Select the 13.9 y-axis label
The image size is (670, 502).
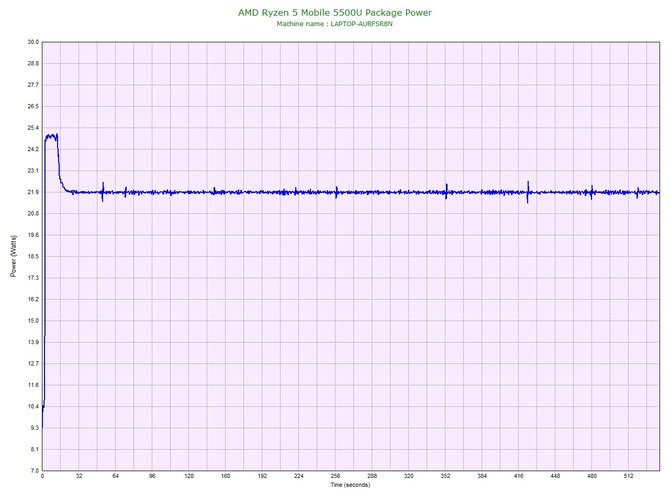[x=33, y=342]
